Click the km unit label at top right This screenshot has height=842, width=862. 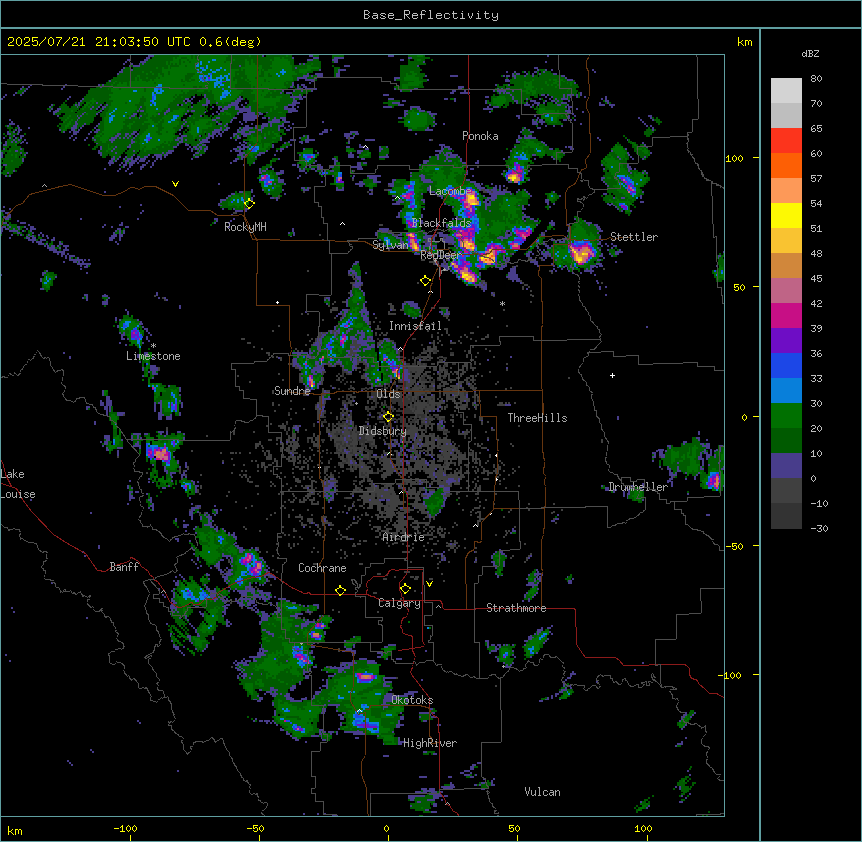tap(744, 42)
